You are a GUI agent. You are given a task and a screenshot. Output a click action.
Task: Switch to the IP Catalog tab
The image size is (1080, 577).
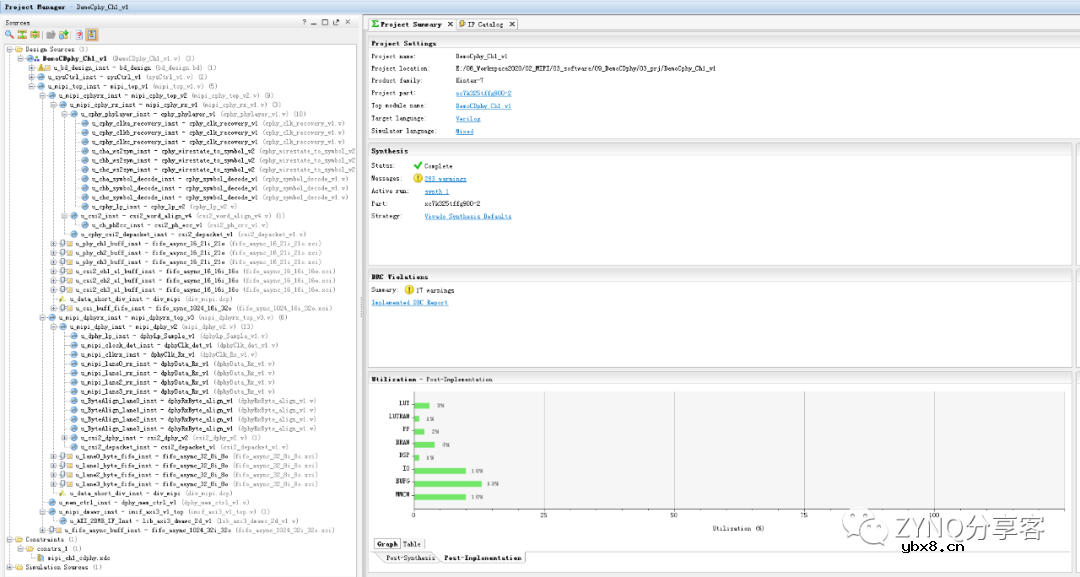pyautogui.click(x=485, y=24)
